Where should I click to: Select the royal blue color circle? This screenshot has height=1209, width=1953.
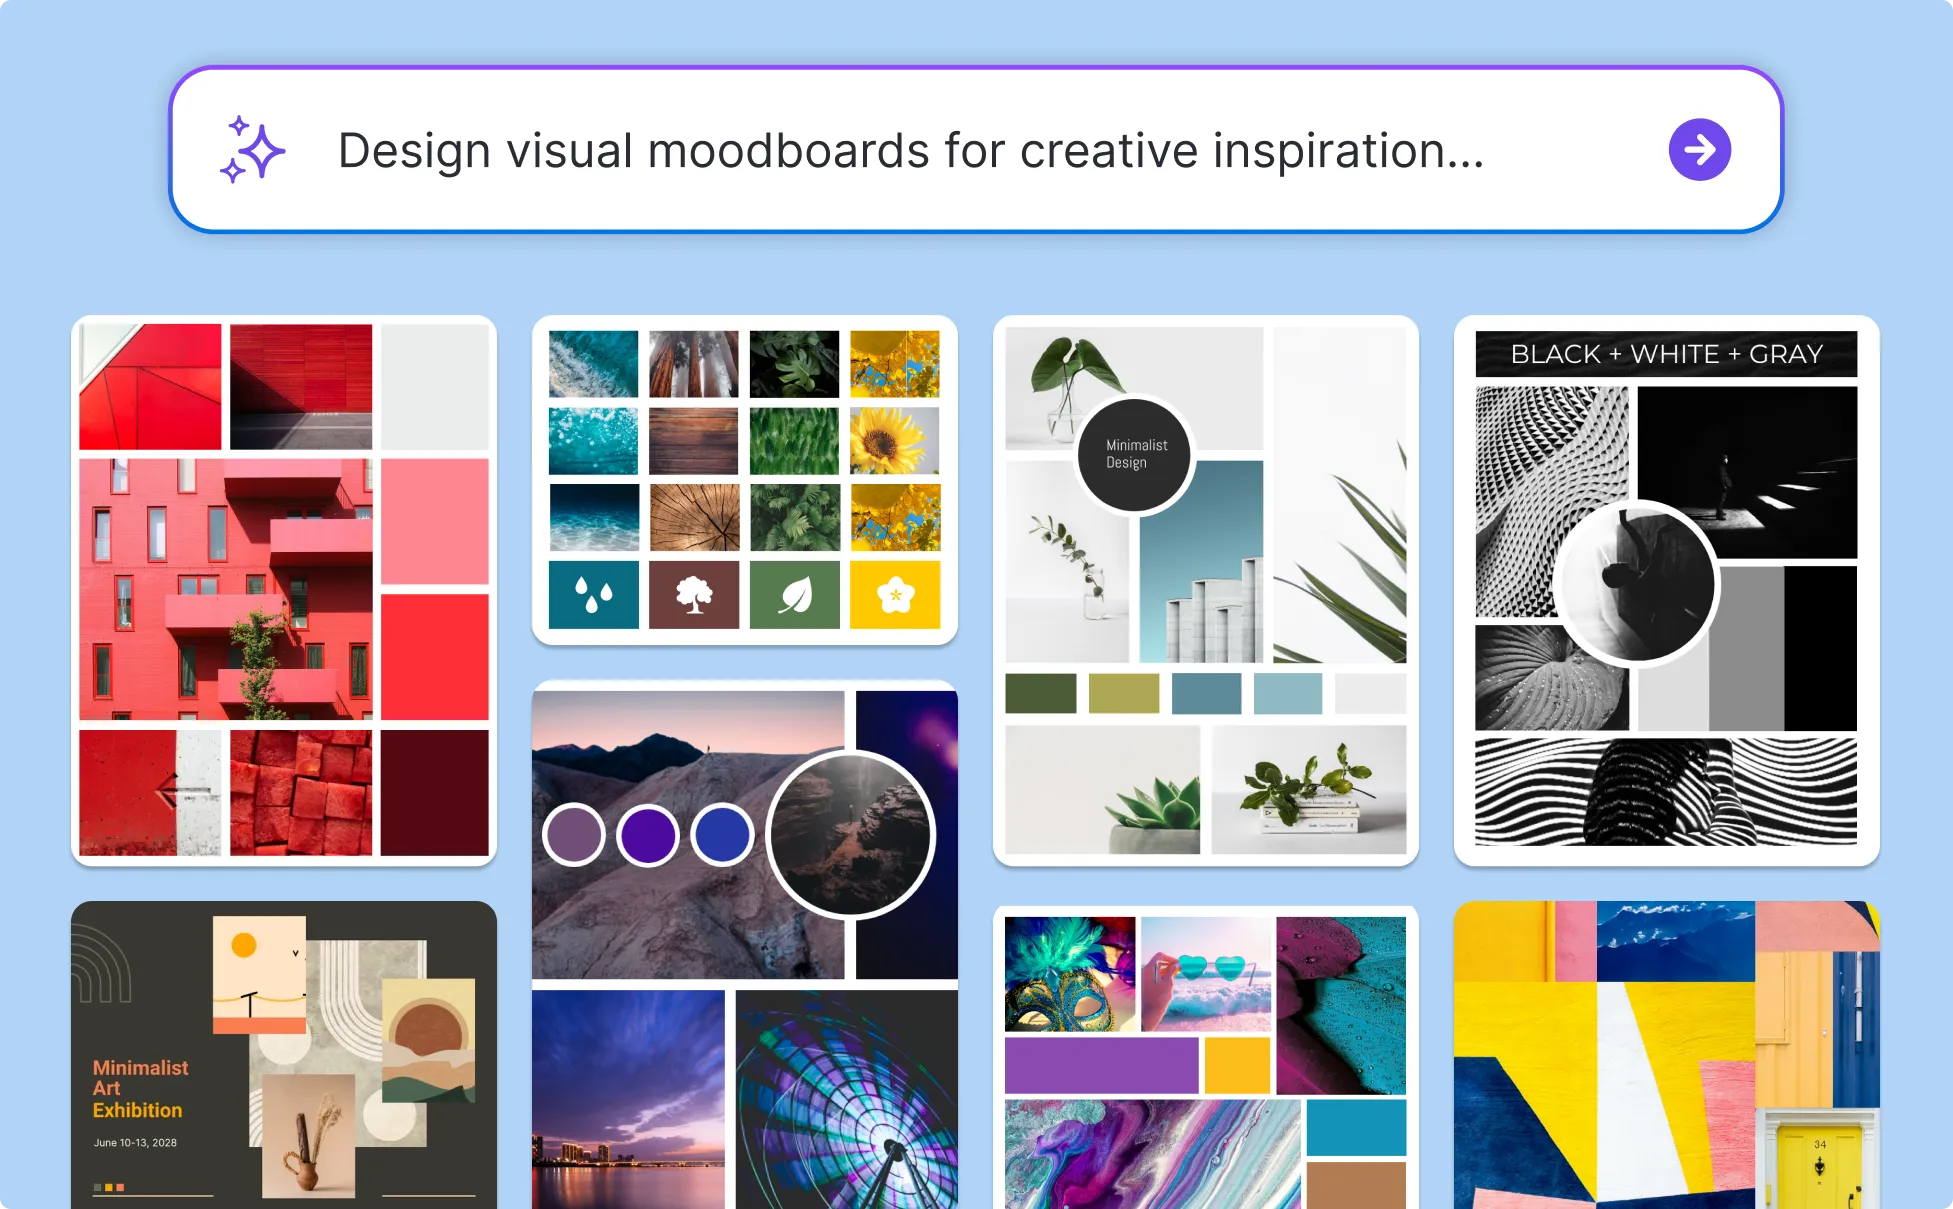pos(722,834)
